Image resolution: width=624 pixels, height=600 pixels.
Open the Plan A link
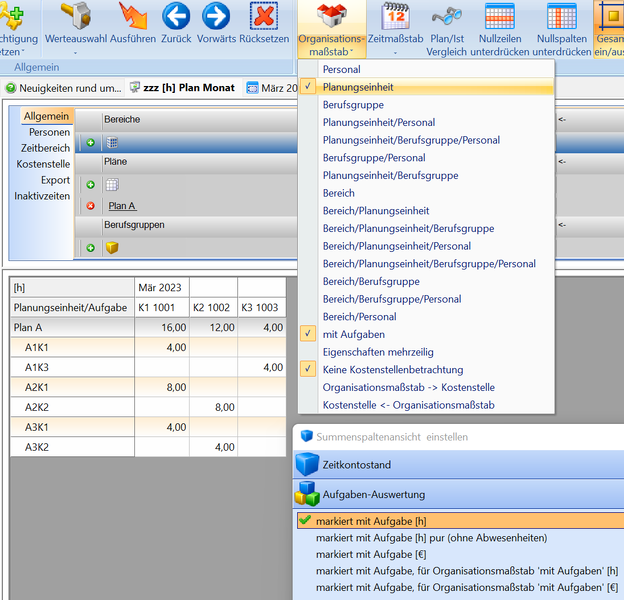pyautogui.click(x=121, y=206)
